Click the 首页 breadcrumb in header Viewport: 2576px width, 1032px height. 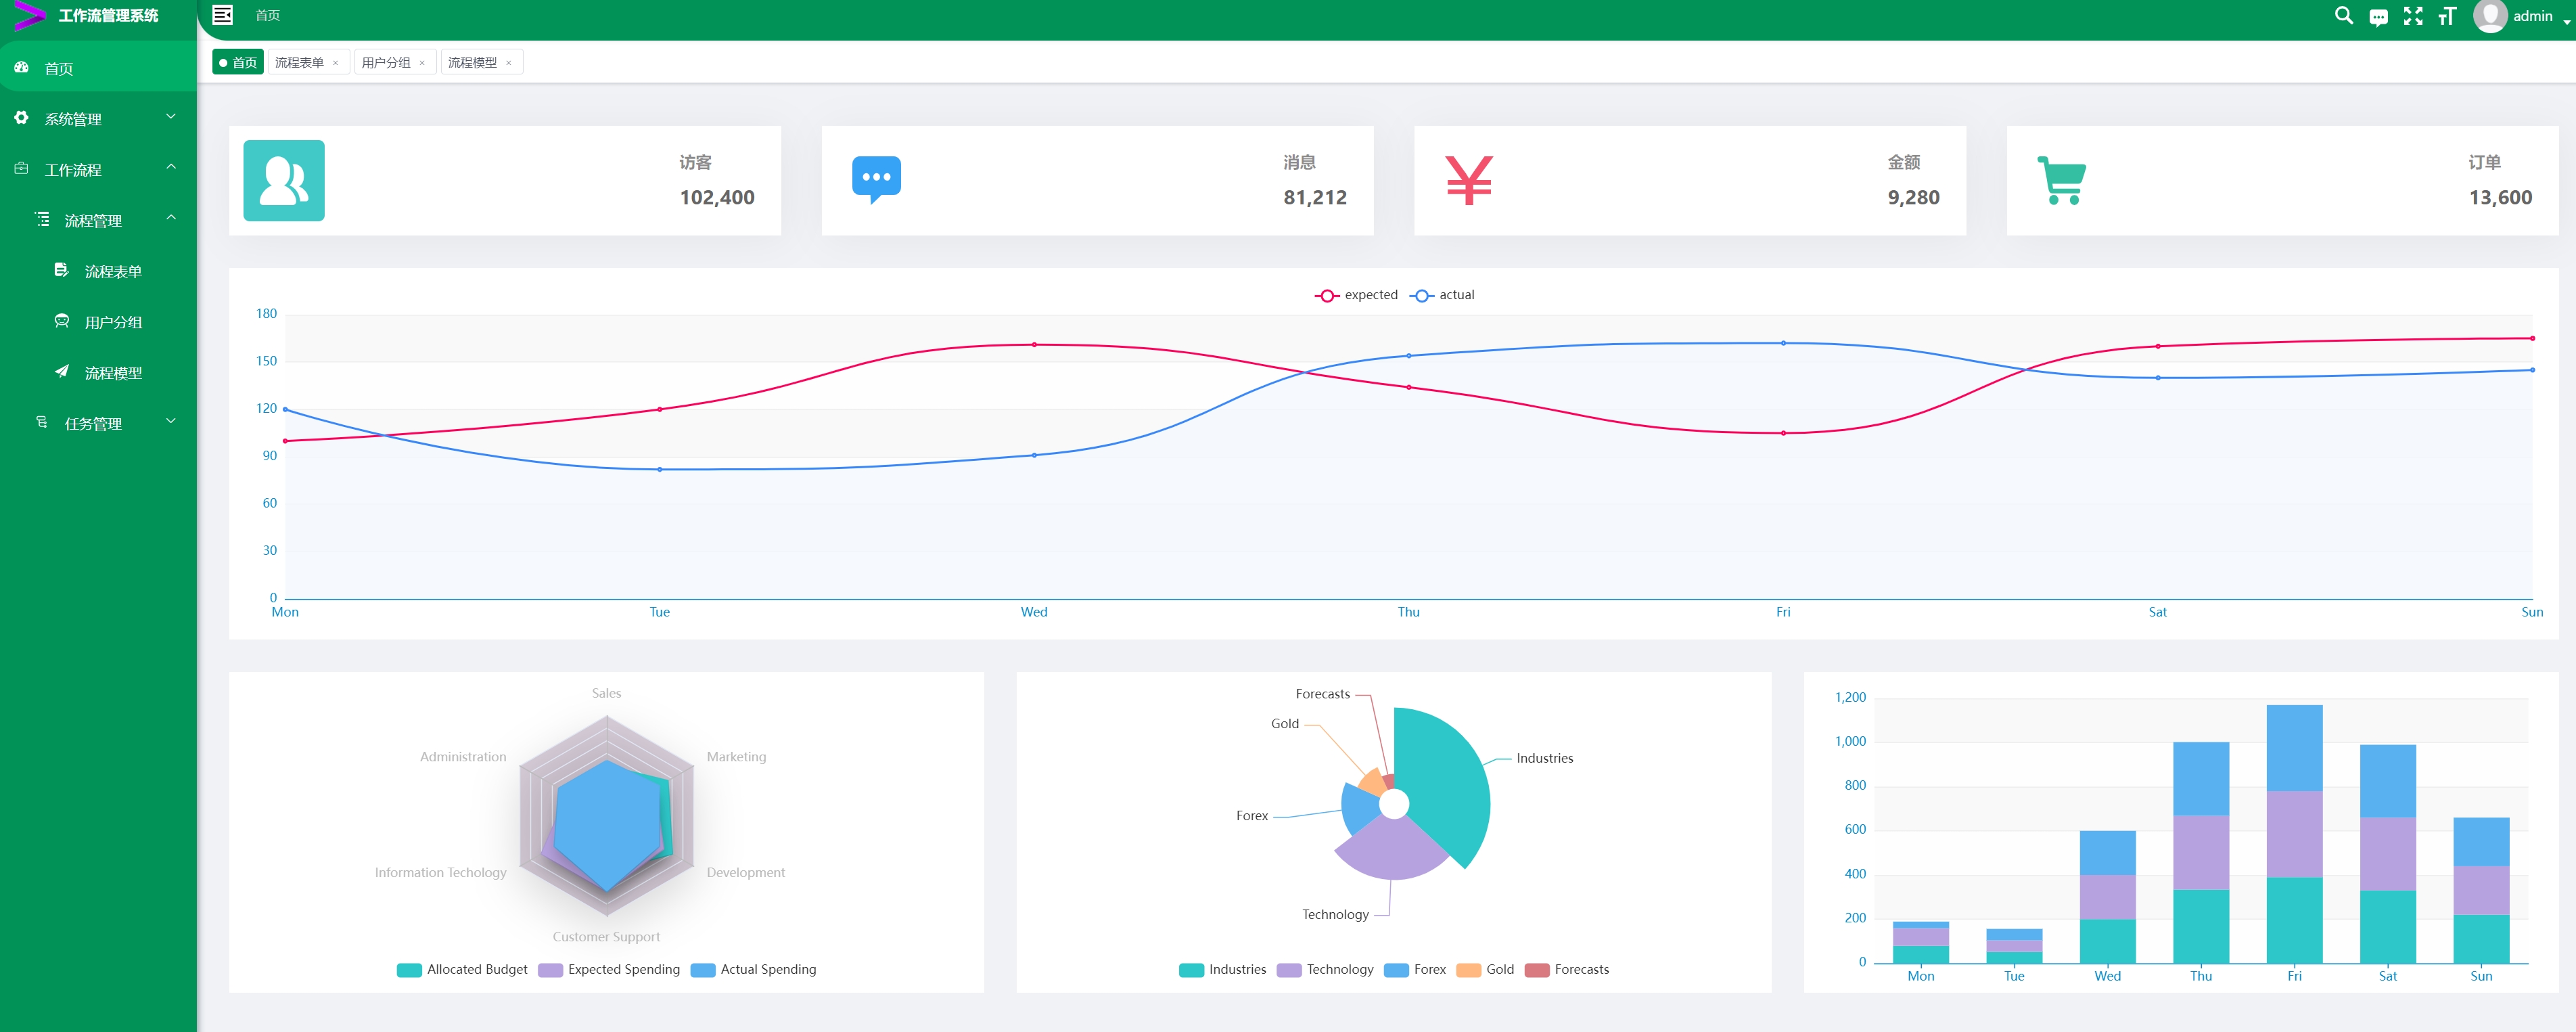tap(267, 15)
